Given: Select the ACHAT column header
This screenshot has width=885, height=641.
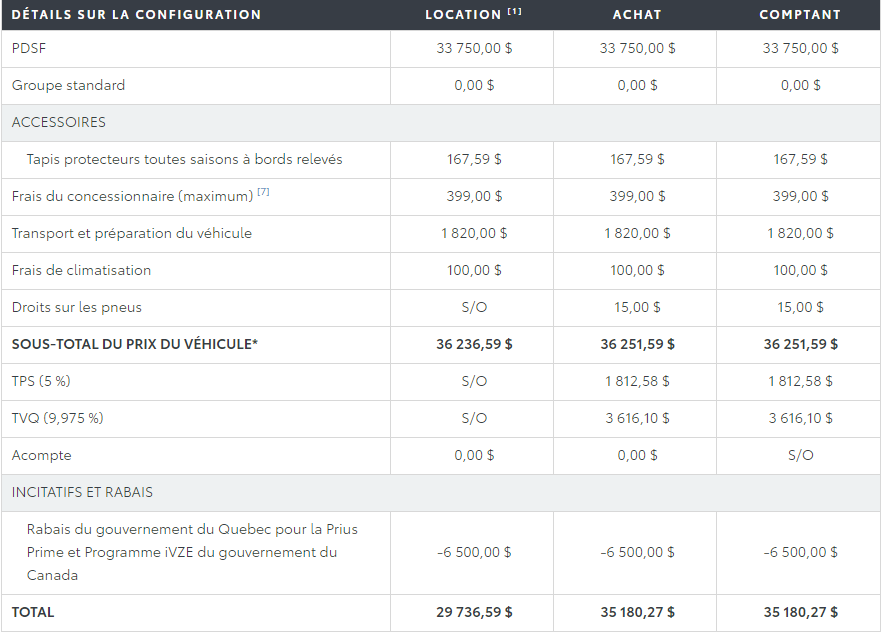Looking at the screenshot, I should [x=637, y=15].
